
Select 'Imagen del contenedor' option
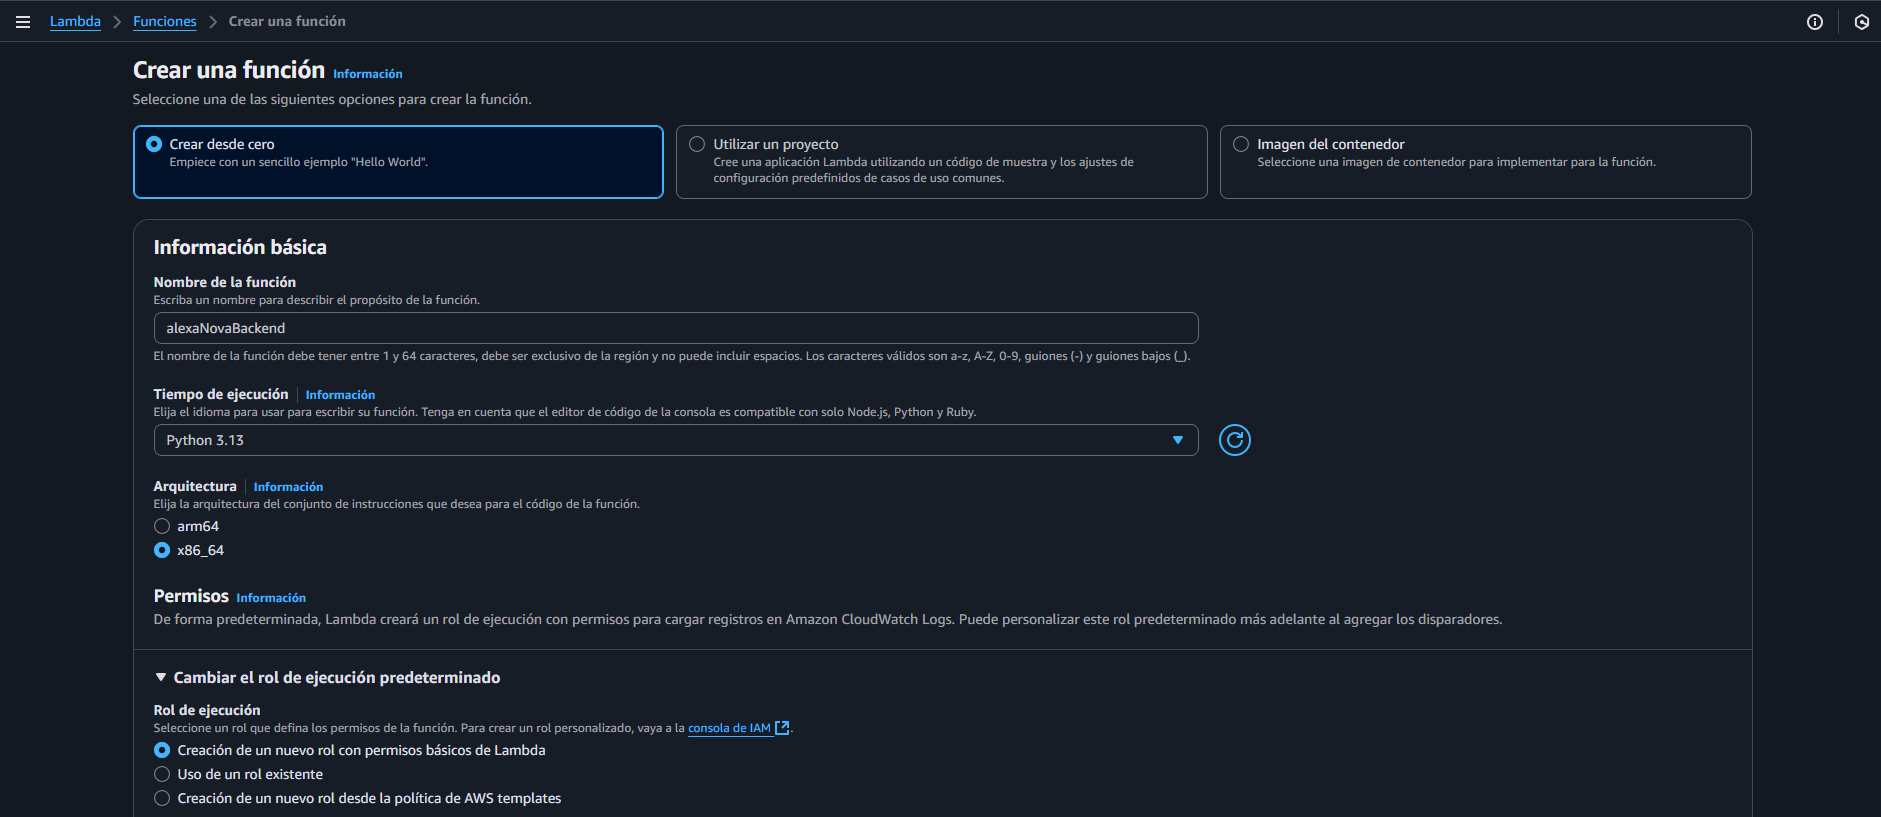coord(1241,144)
